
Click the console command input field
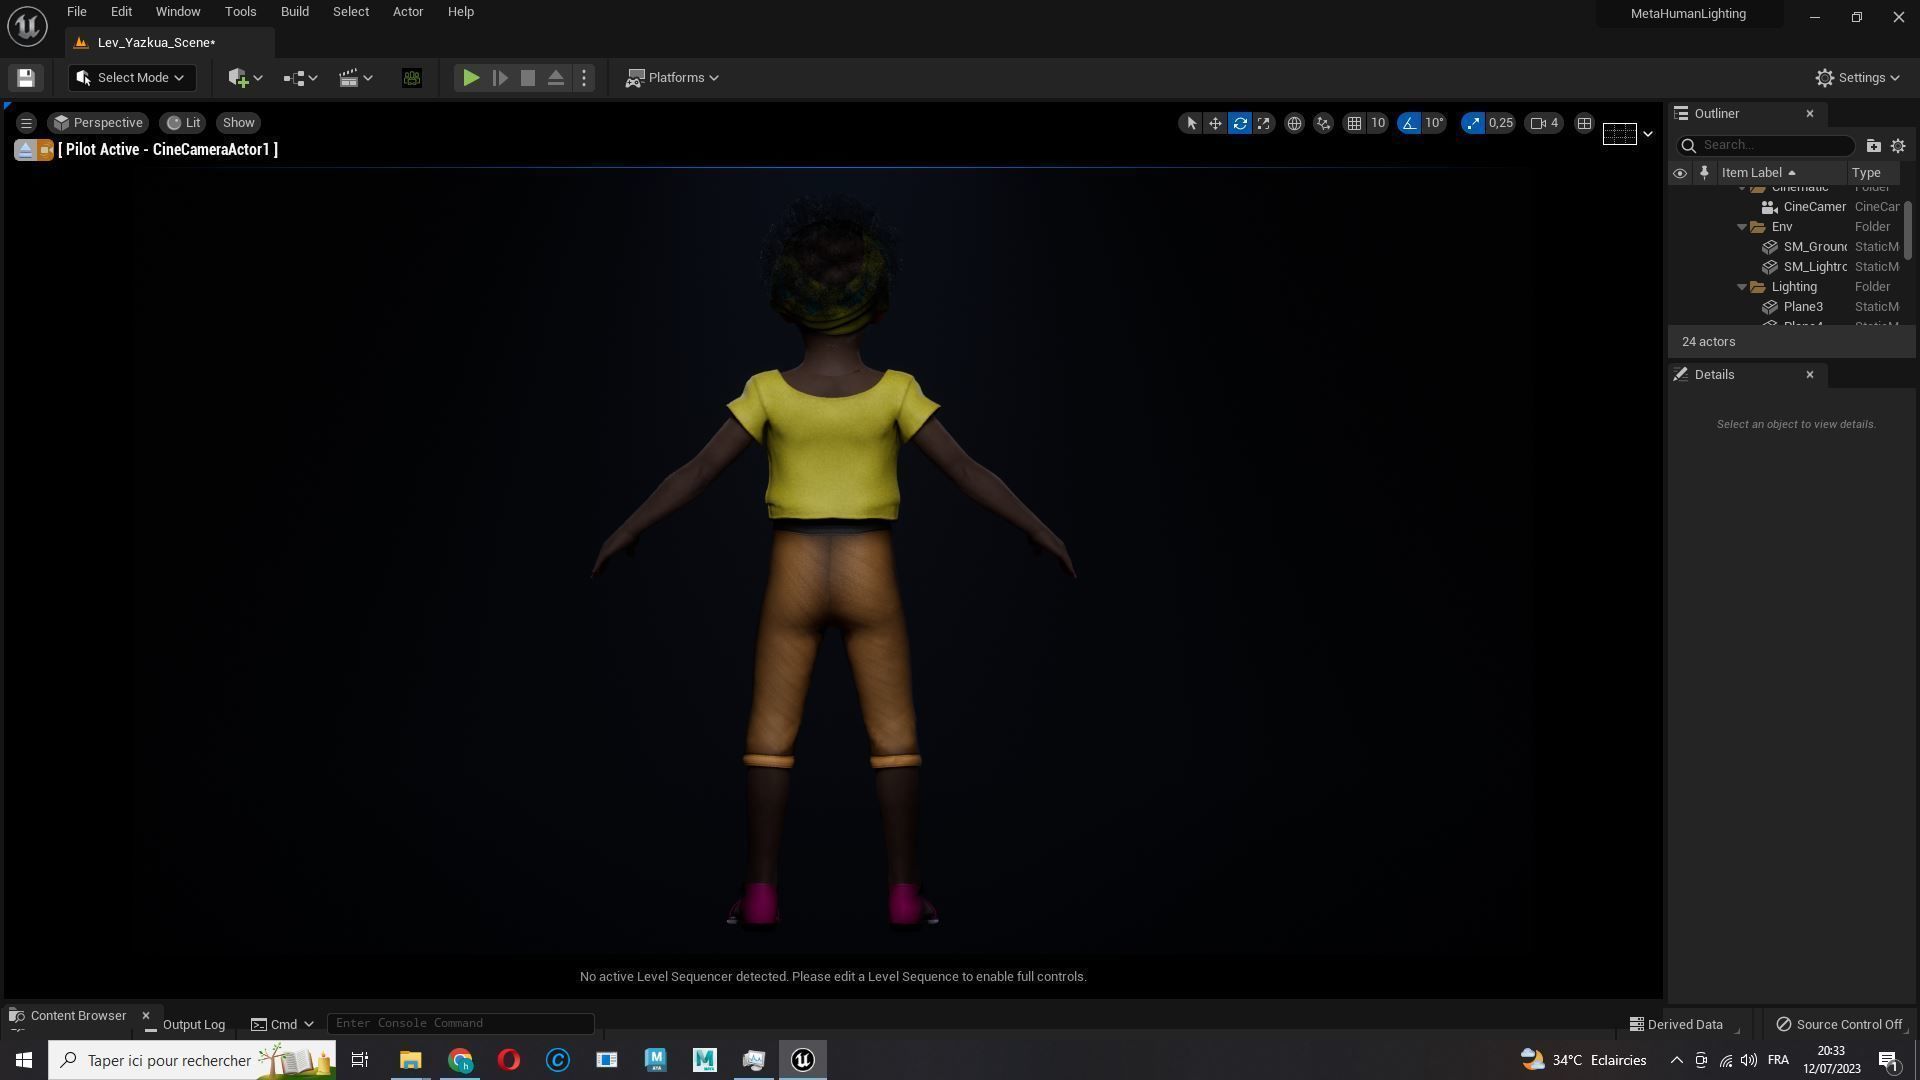click(460, 1024)
